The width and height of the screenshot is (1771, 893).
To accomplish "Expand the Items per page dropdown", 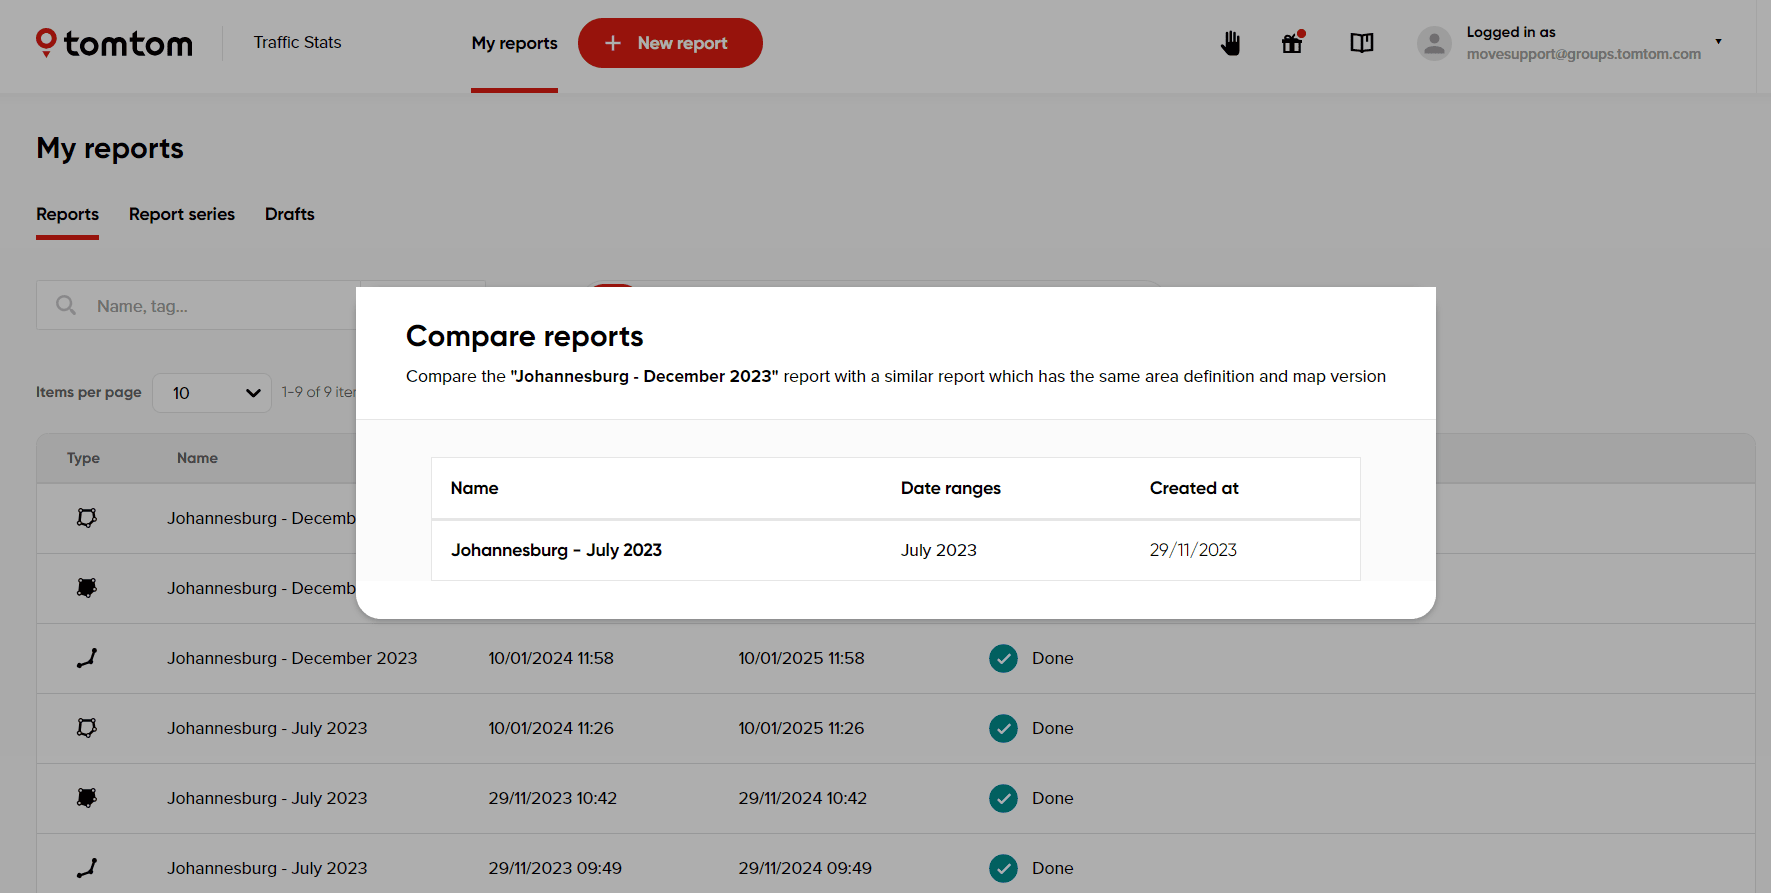I will coord(212,393).
